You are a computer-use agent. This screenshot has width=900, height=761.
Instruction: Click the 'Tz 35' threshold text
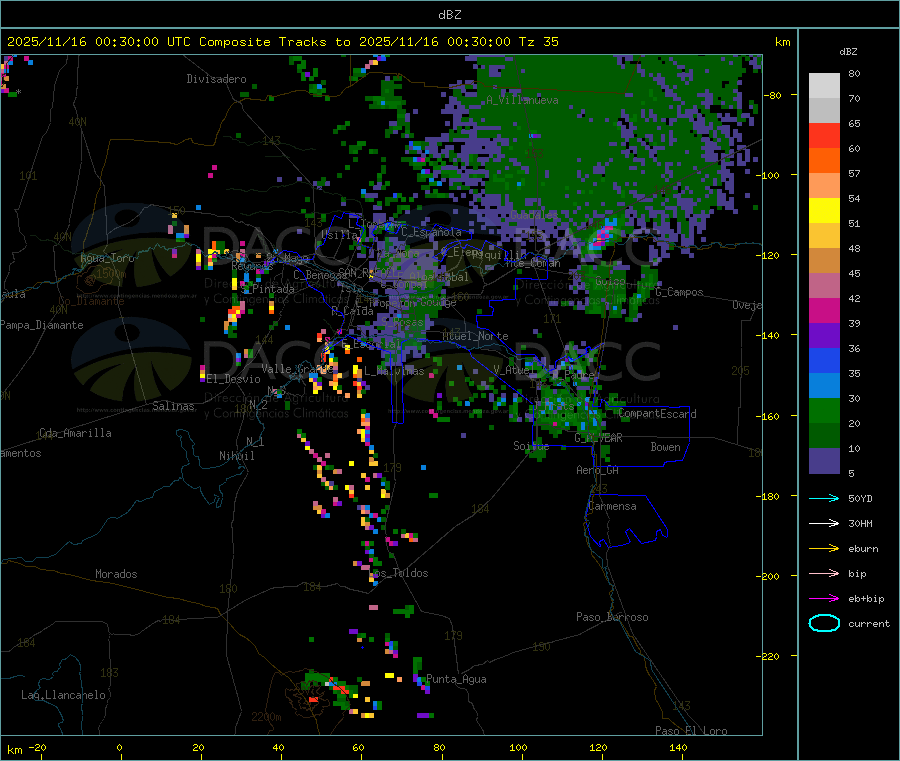(538, 42)
